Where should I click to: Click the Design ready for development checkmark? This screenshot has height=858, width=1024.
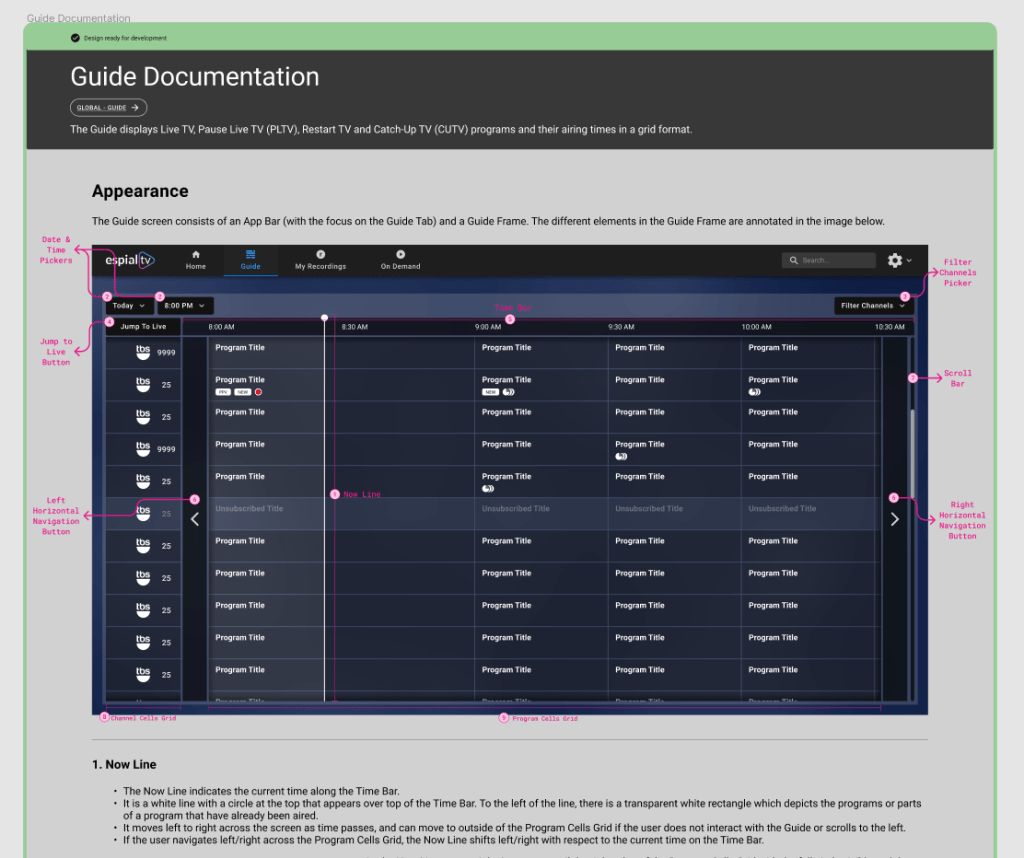(x=75, y=38)
